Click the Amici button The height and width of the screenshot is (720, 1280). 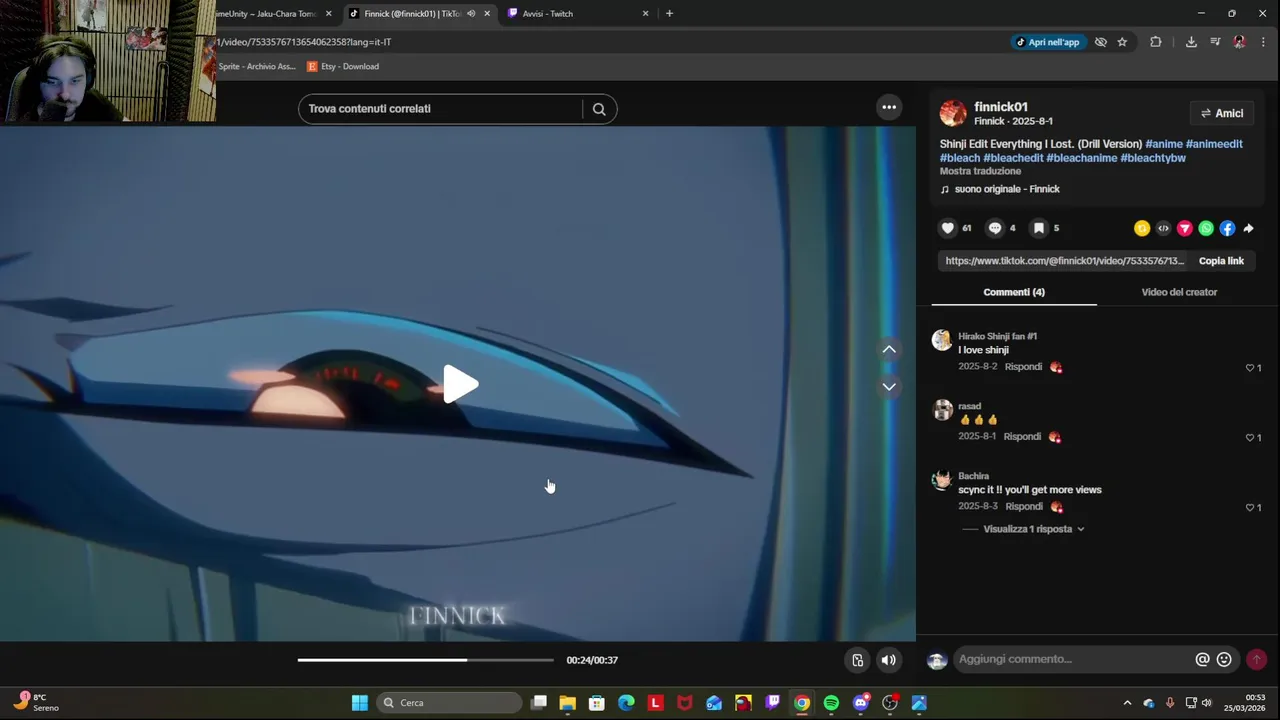point(1222,113)
